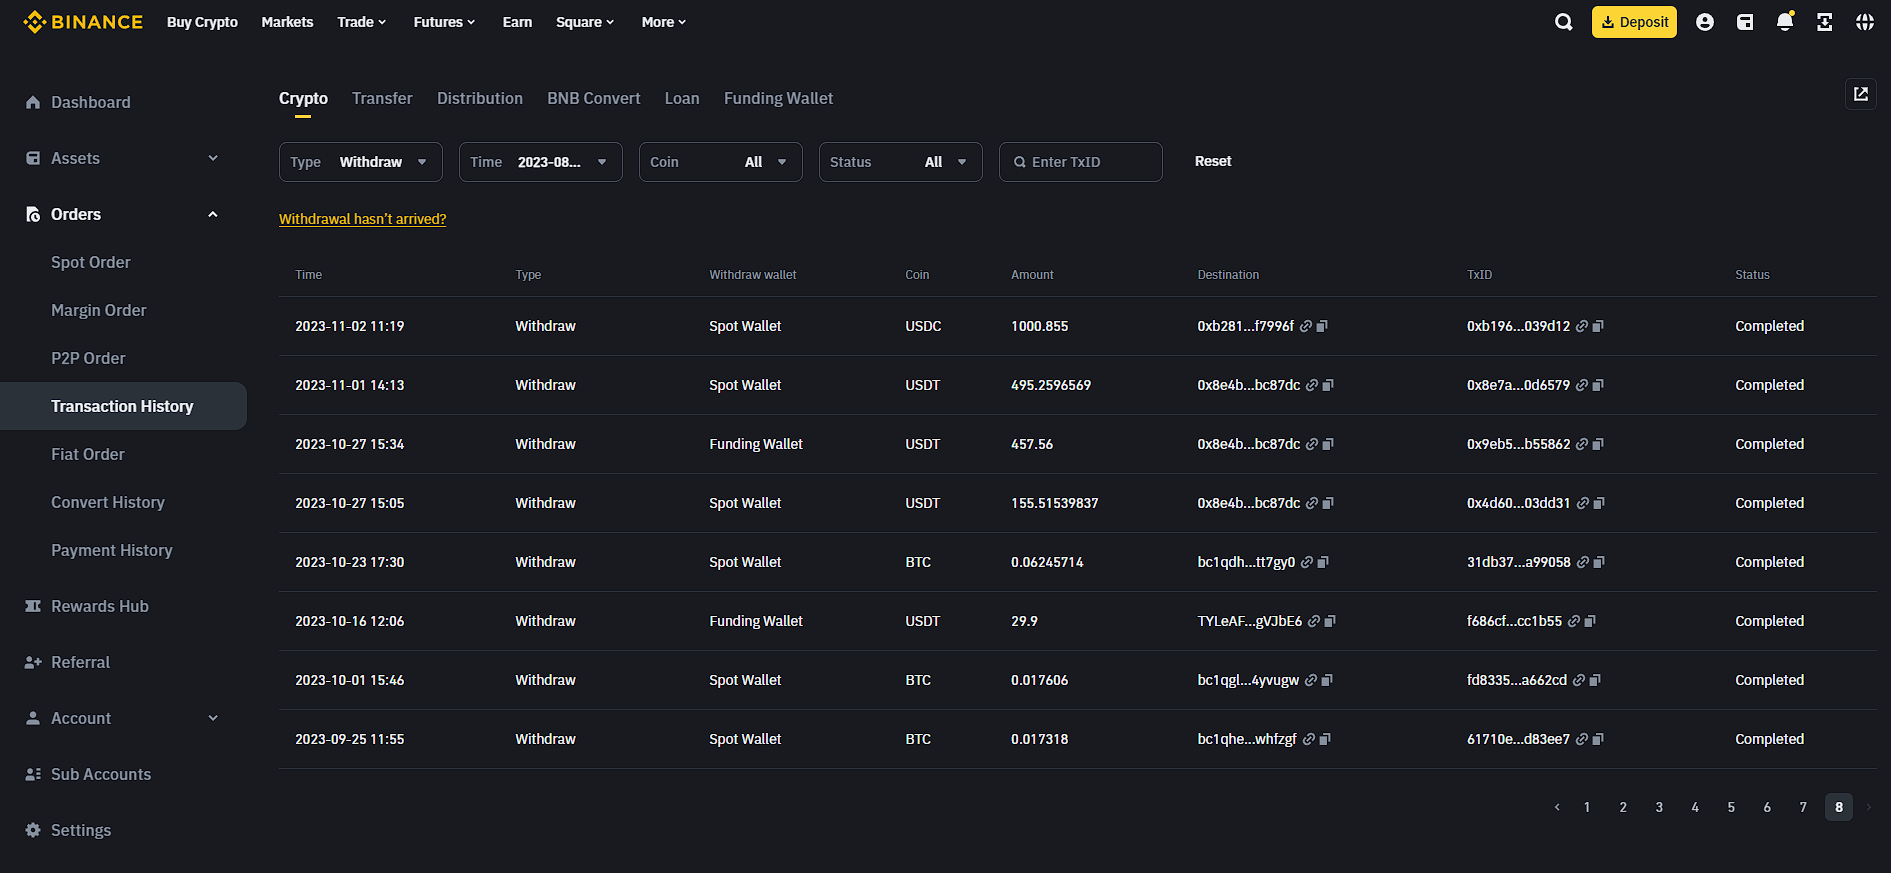
Task: Copy TxID 0x4d60...03dd31
Action: (1599, 503)
